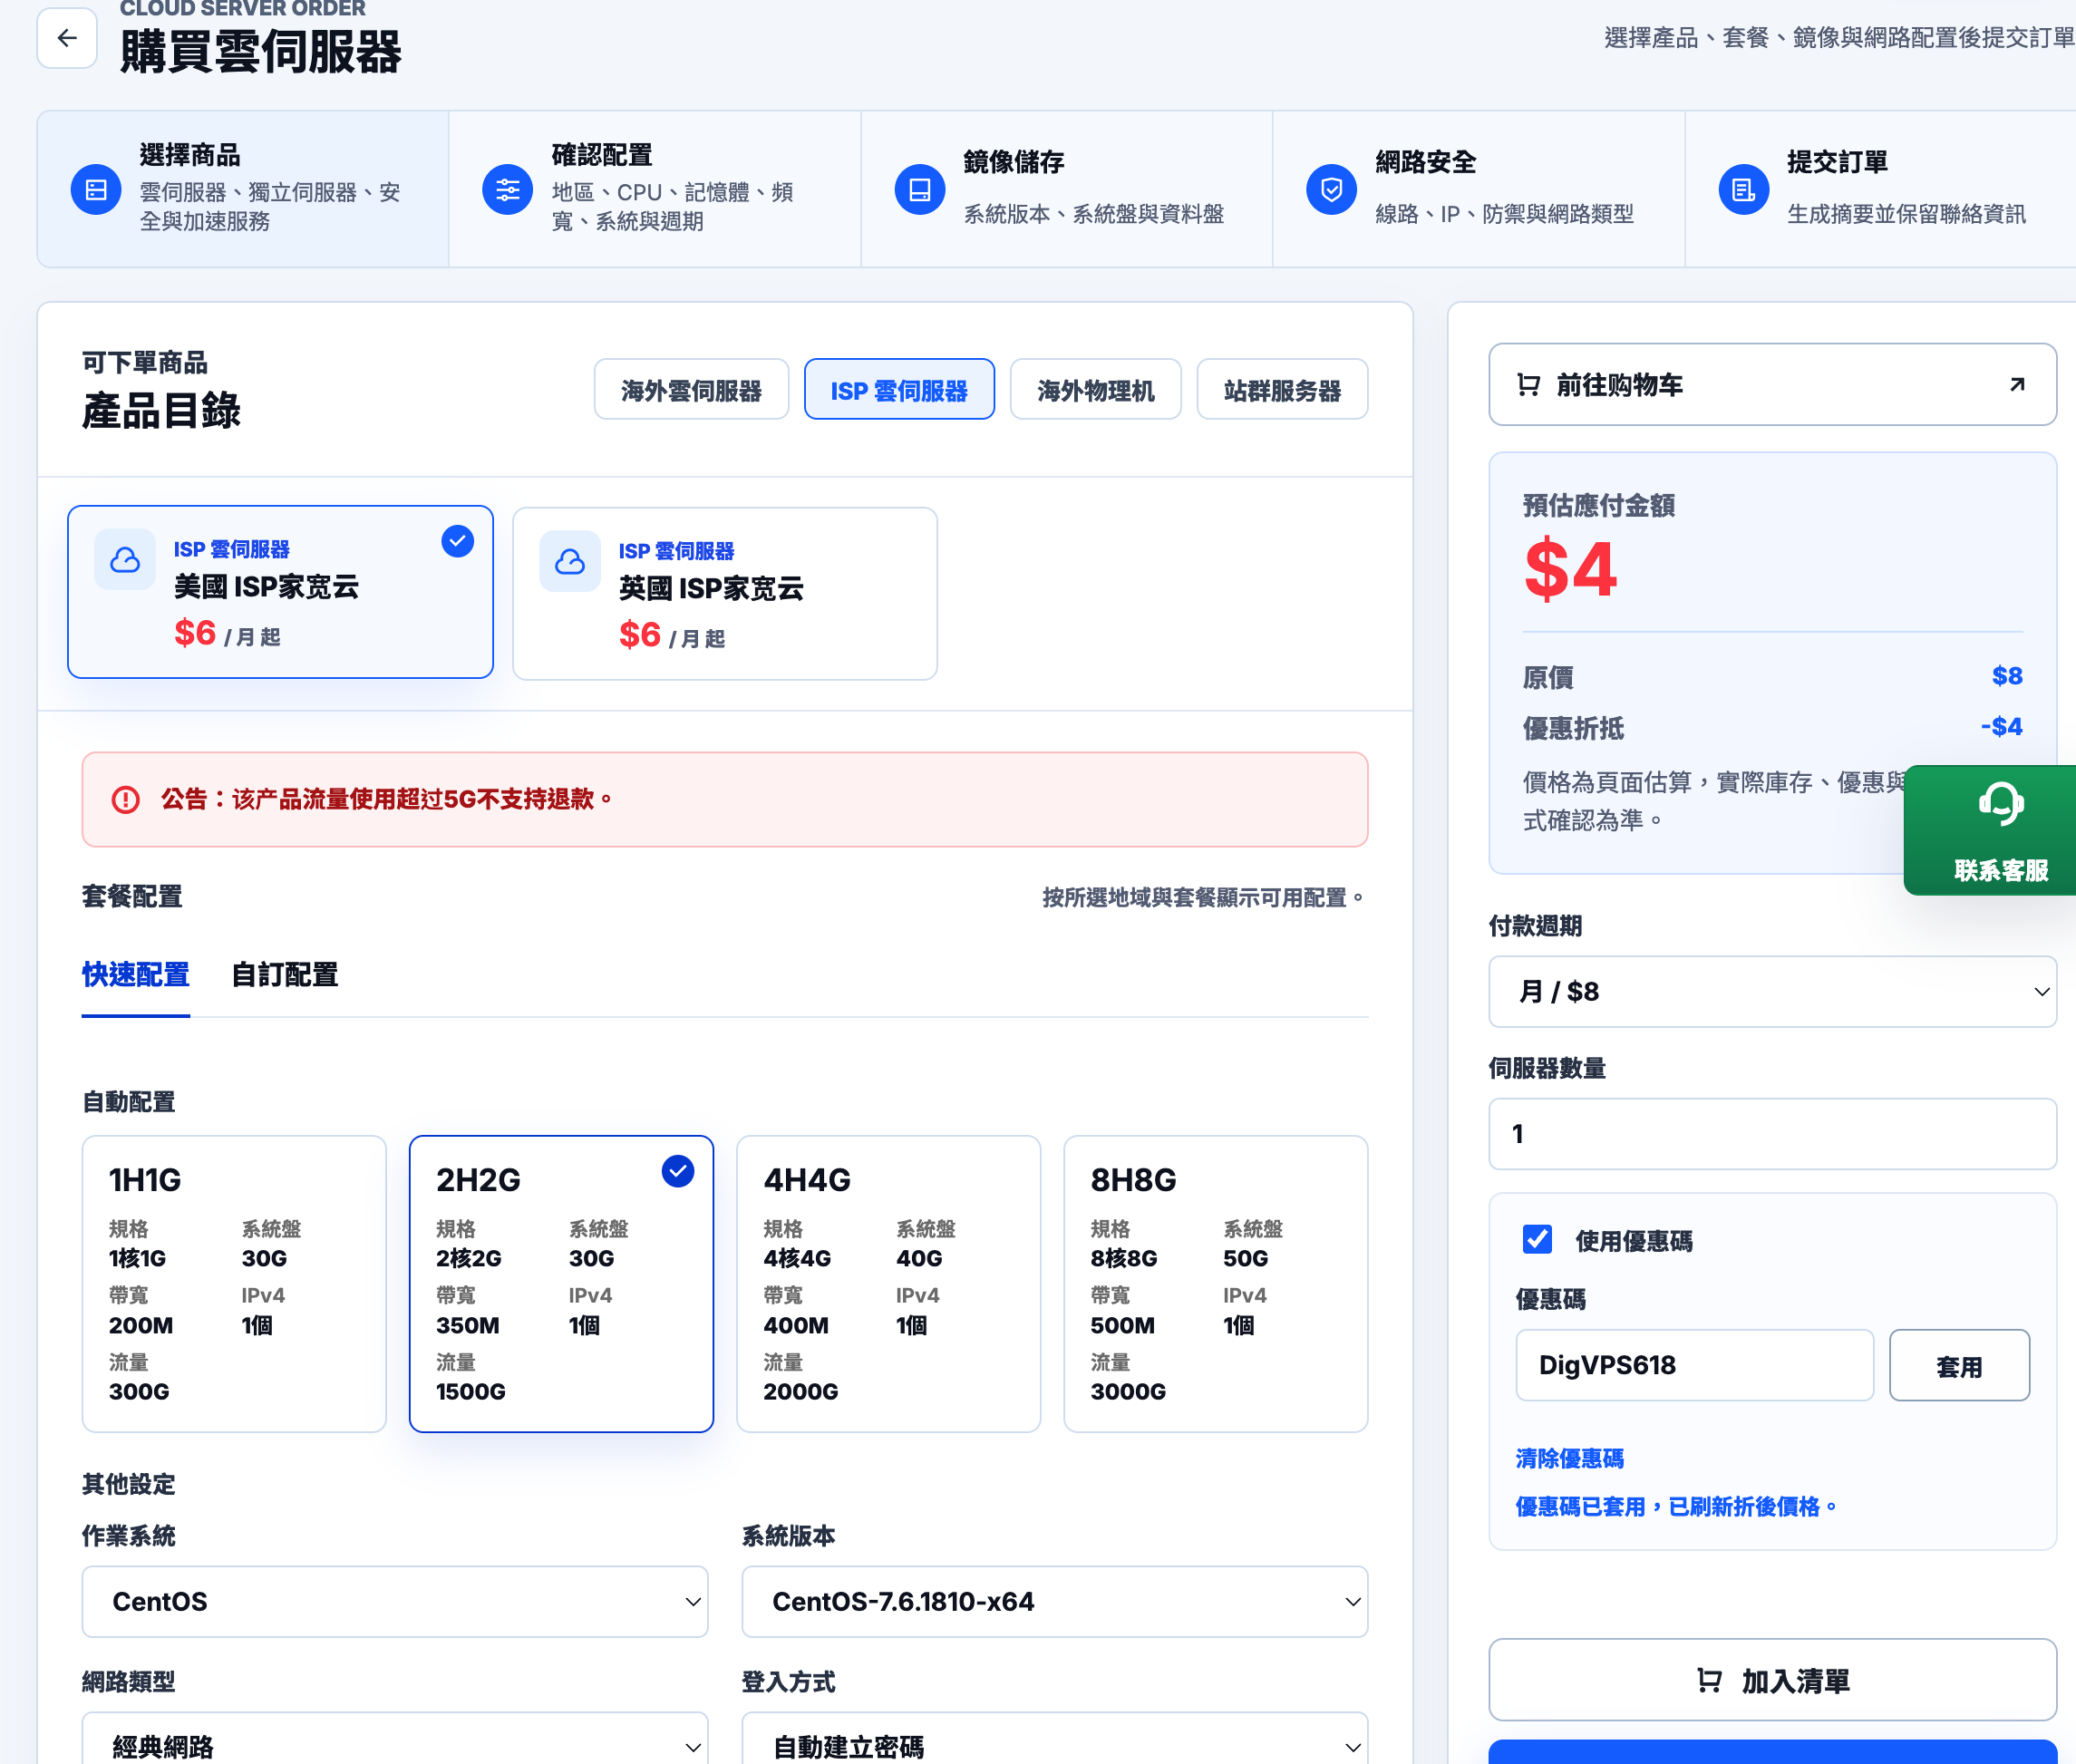2076x1764 pixels.
Task: Click the back arrow icon
Action: 67,38
